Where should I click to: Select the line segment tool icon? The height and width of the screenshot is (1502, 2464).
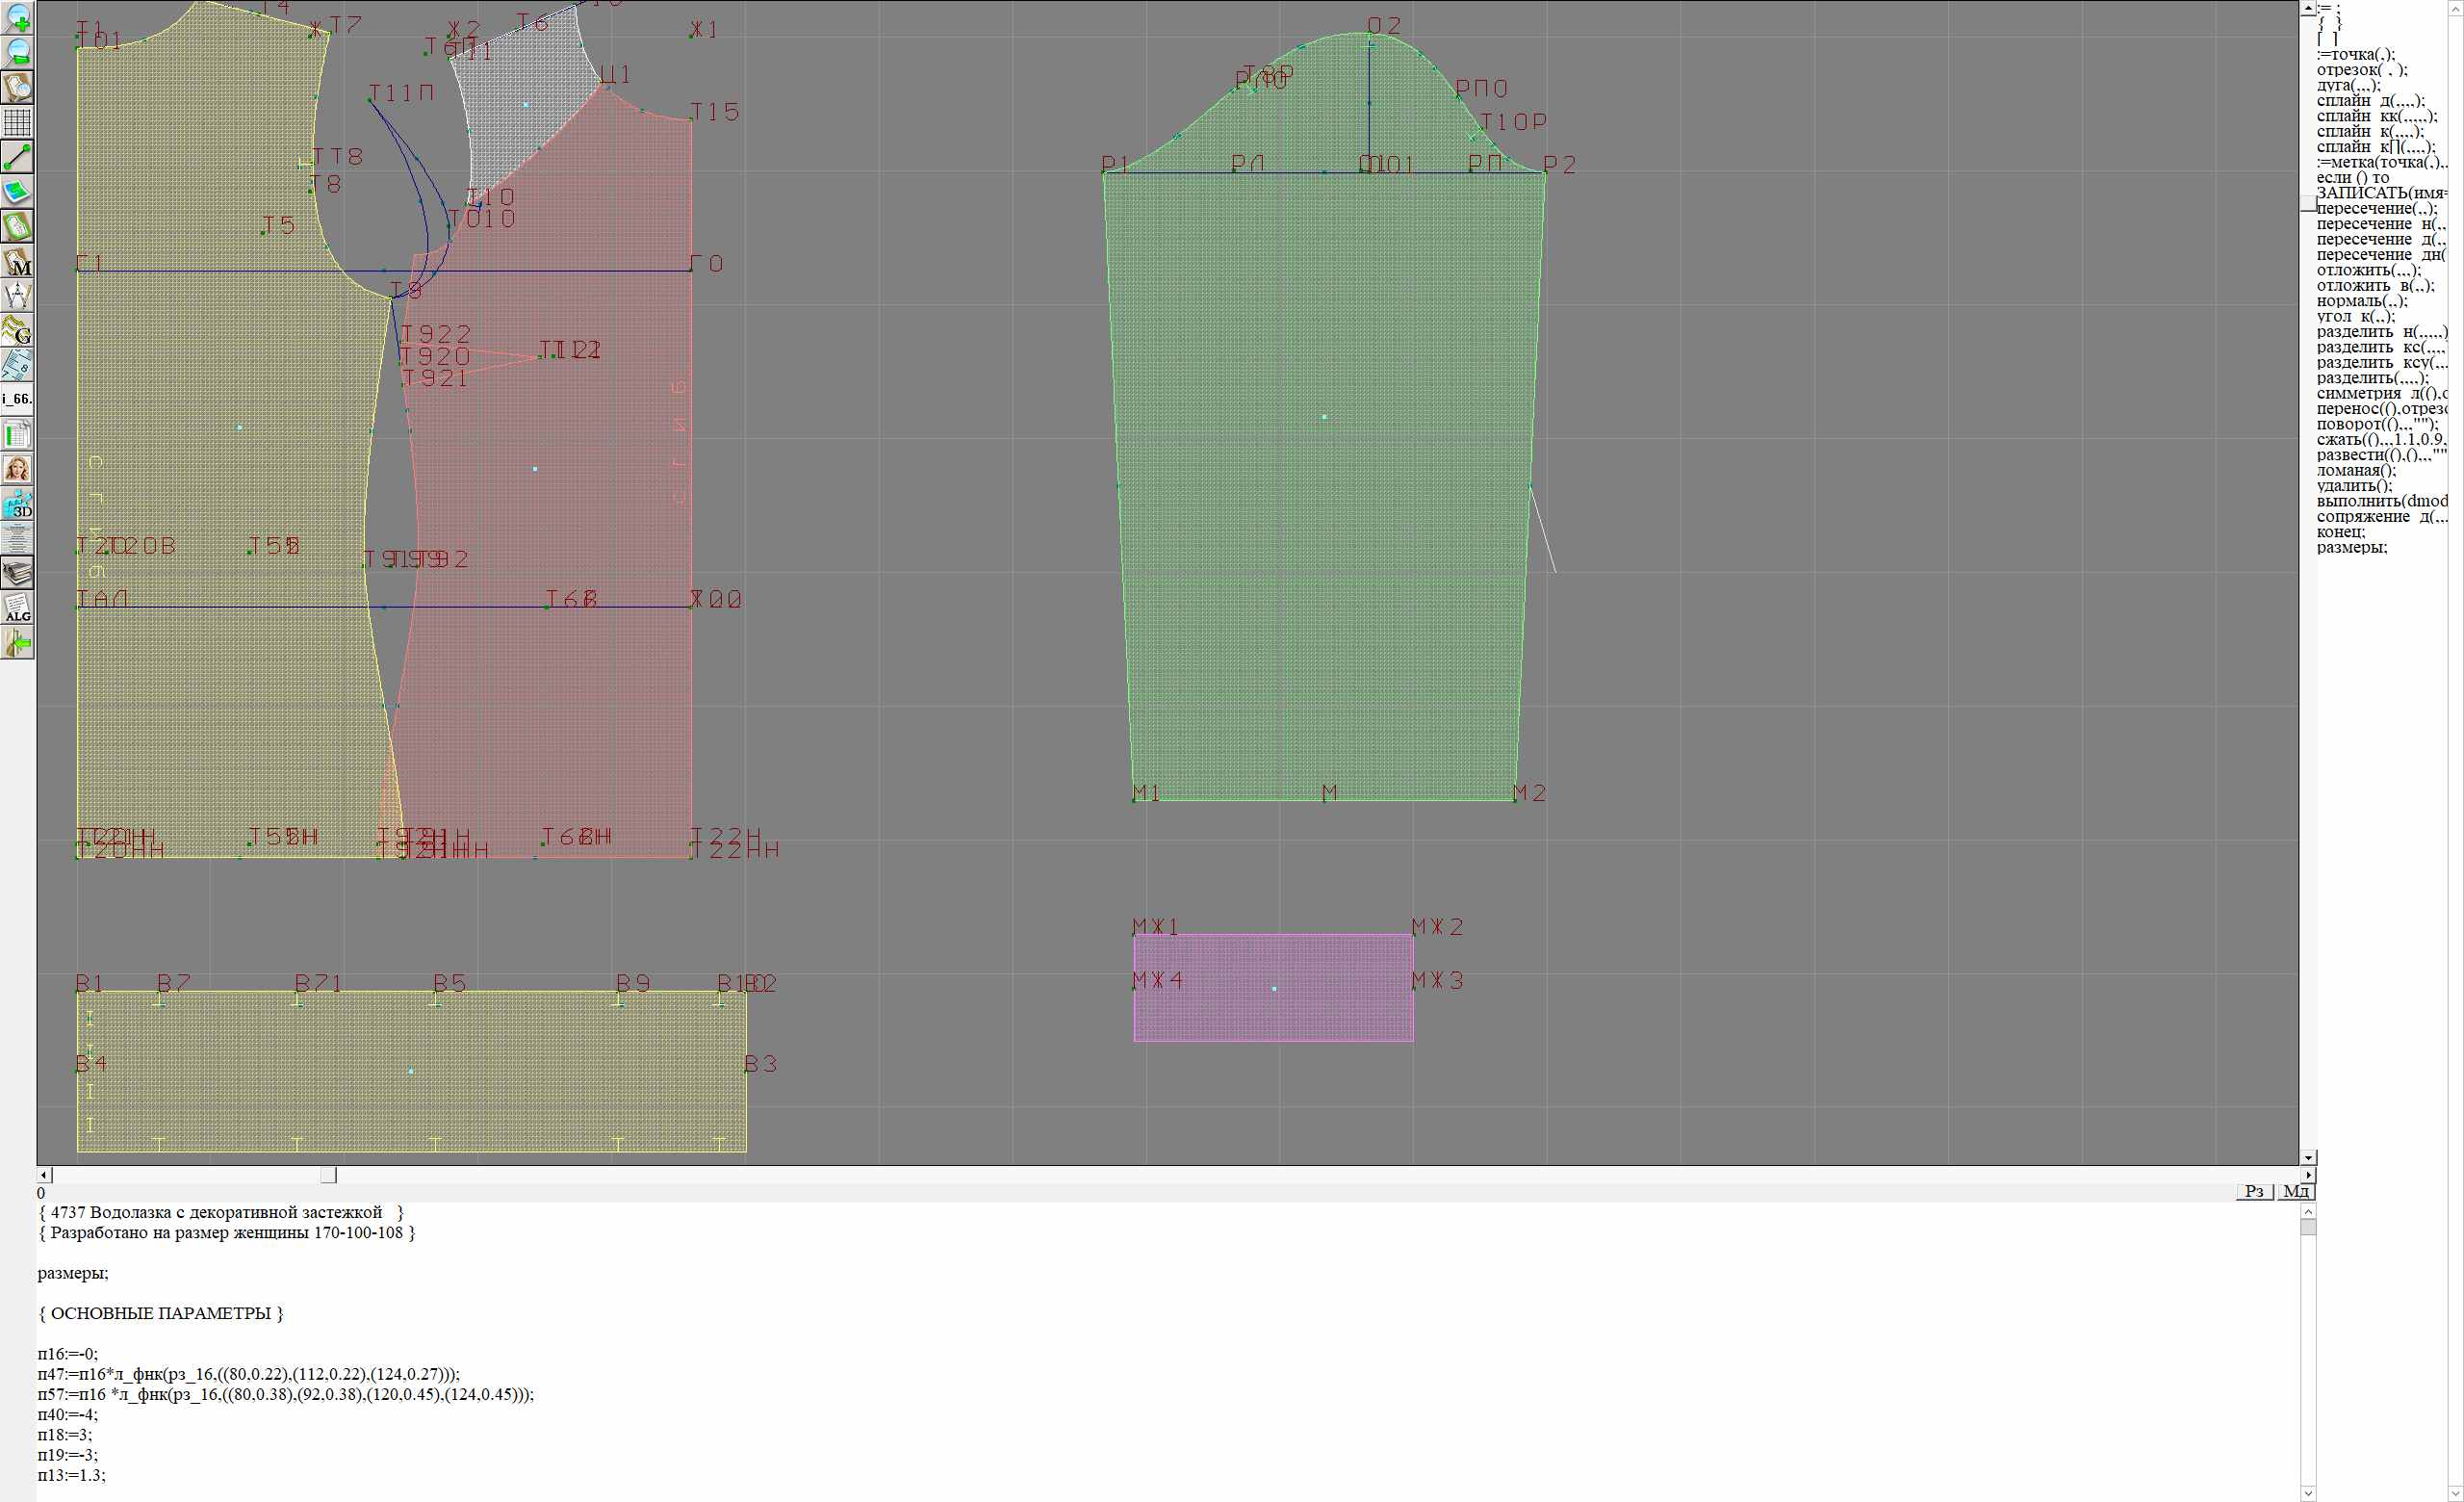click(x=18, y=157)
